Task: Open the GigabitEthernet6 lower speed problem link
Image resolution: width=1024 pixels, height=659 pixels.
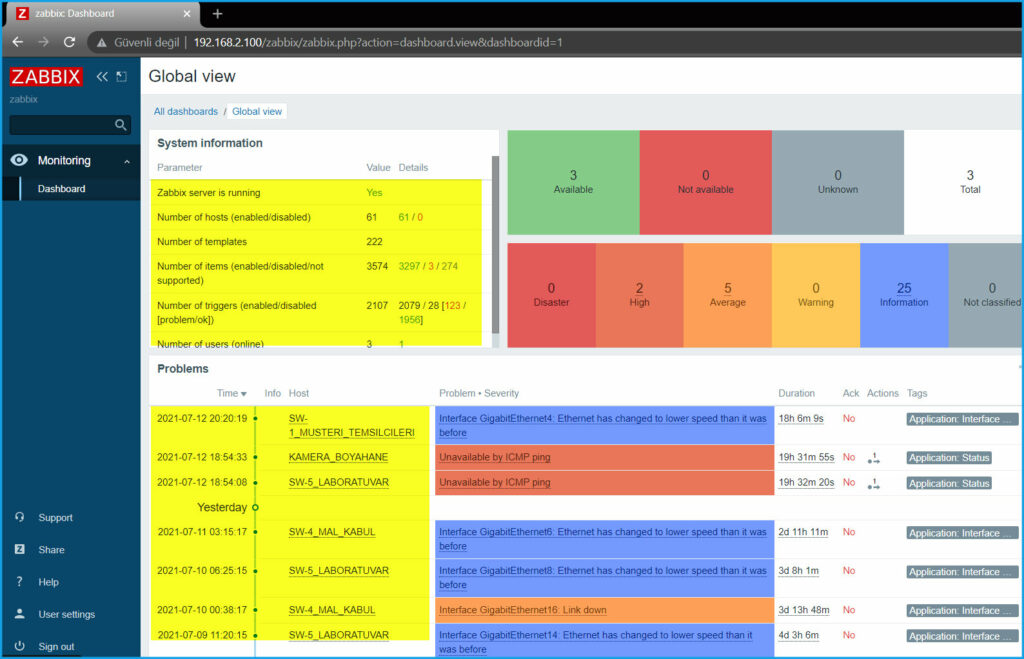Action: tap(603, 539)
